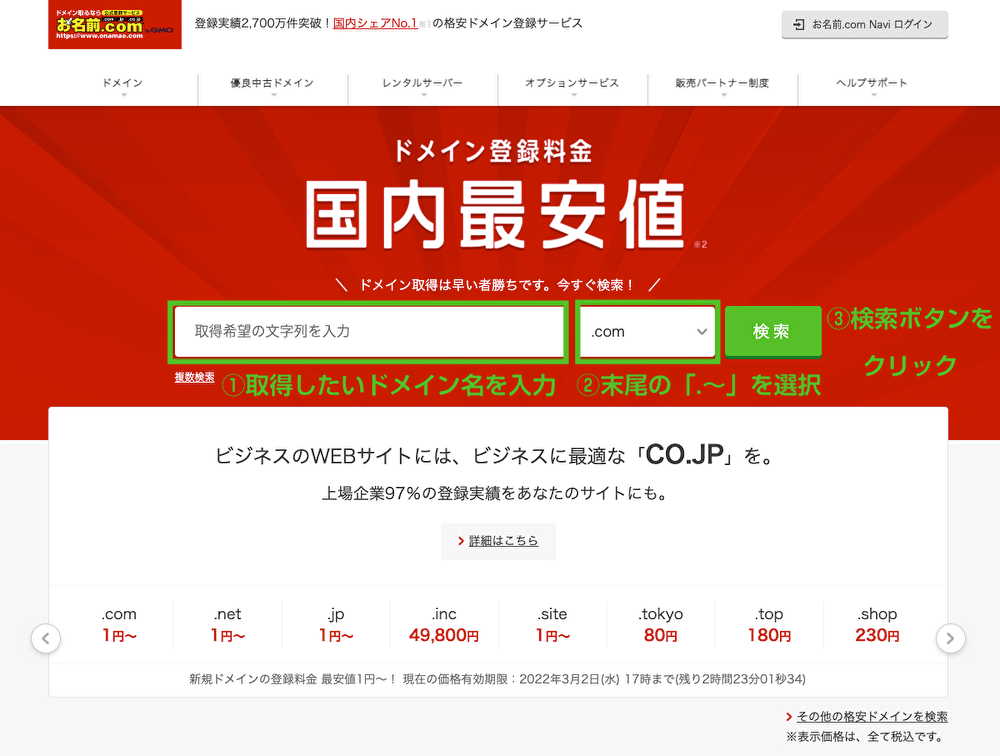Click the previous carousel arrow on the left
Viewport: 1000px width, 756px height.
click(x=46, y=638)
